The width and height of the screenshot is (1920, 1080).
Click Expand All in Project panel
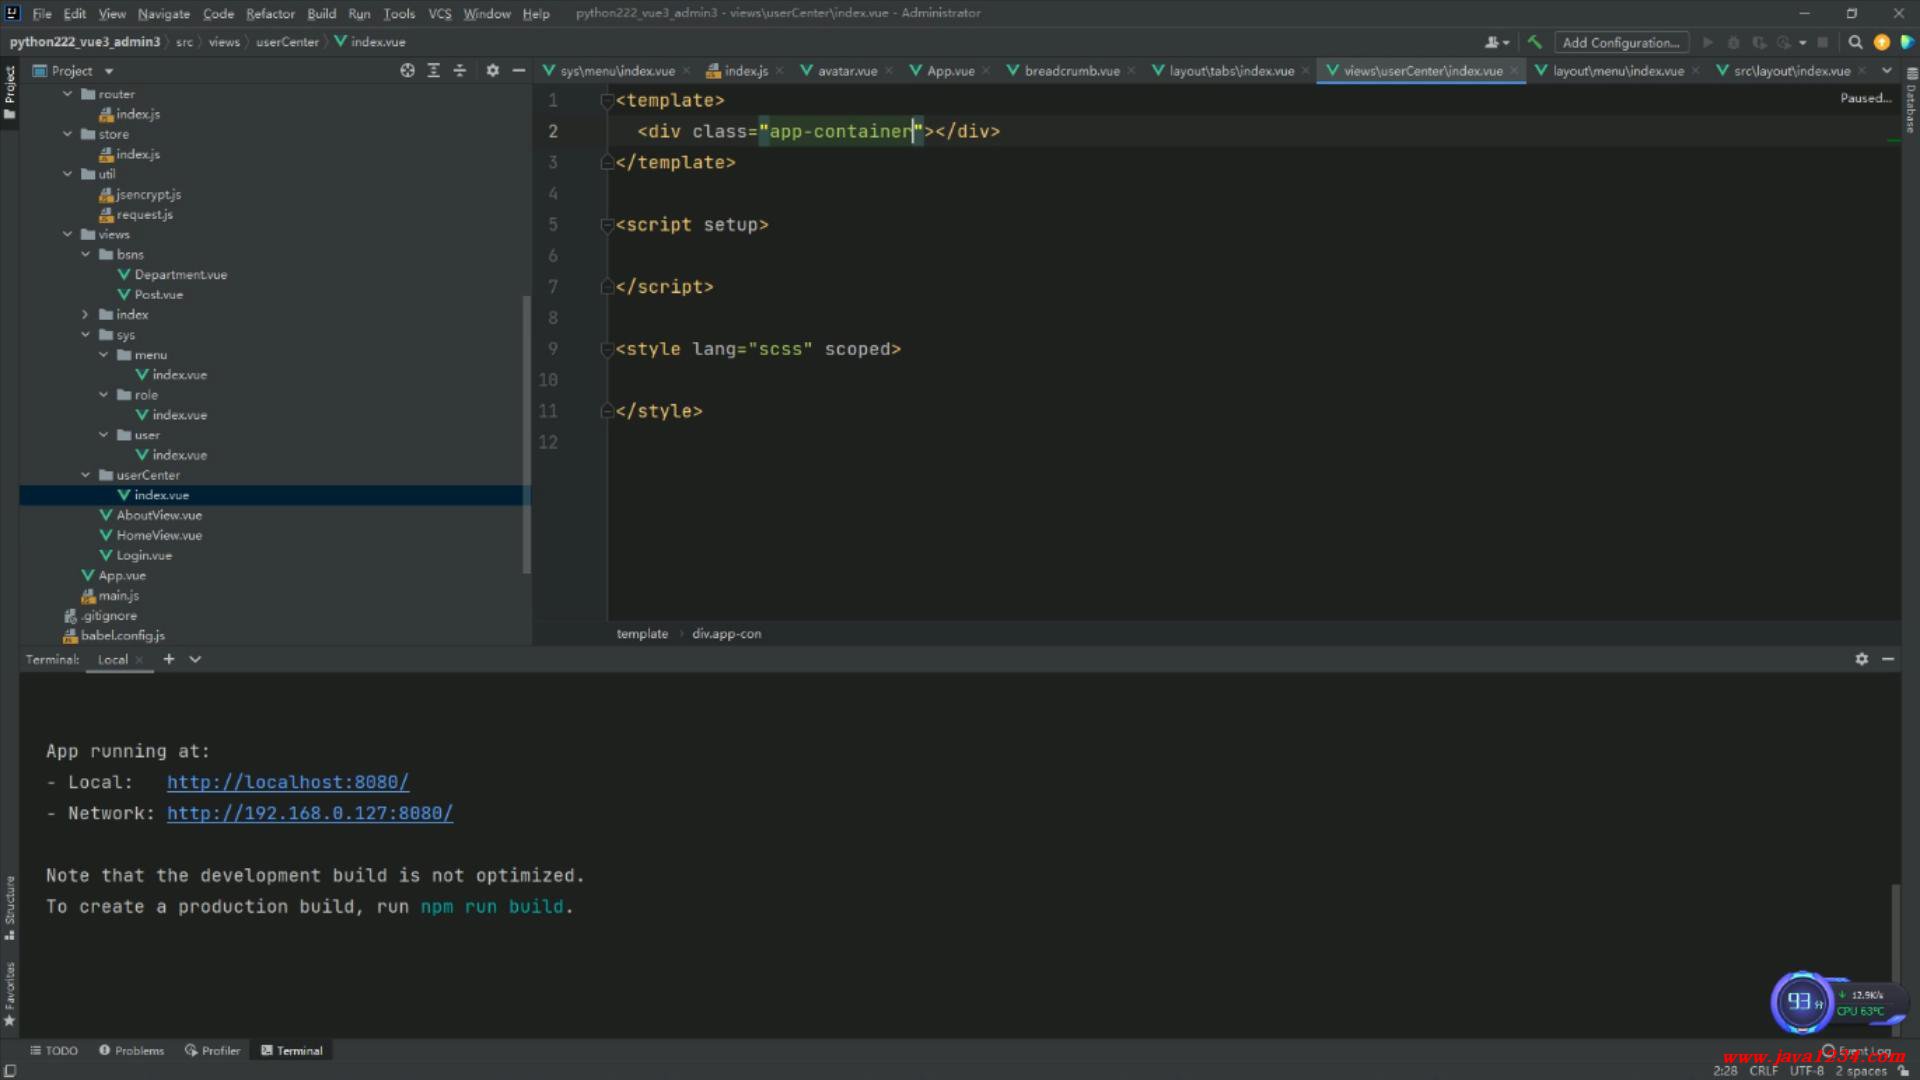(x=433, y=70)
